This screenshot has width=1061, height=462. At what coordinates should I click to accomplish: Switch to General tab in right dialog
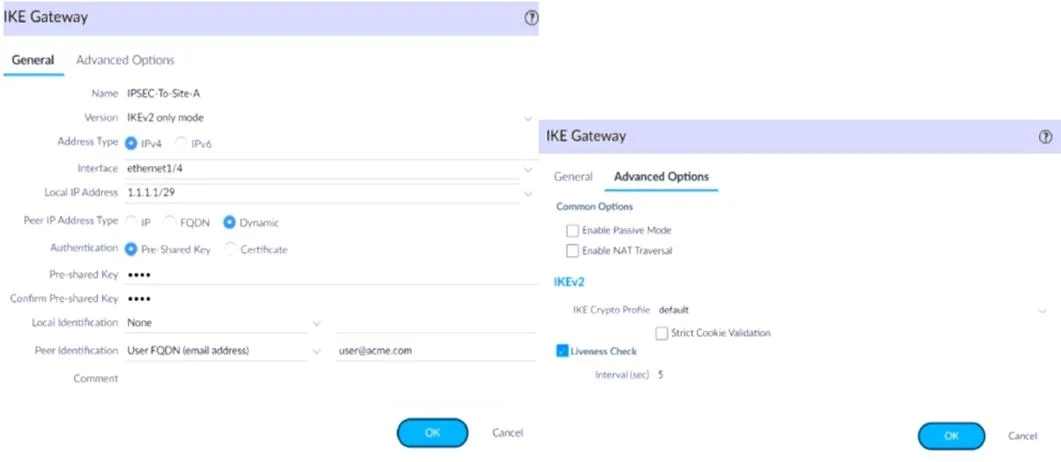point(573,177)
